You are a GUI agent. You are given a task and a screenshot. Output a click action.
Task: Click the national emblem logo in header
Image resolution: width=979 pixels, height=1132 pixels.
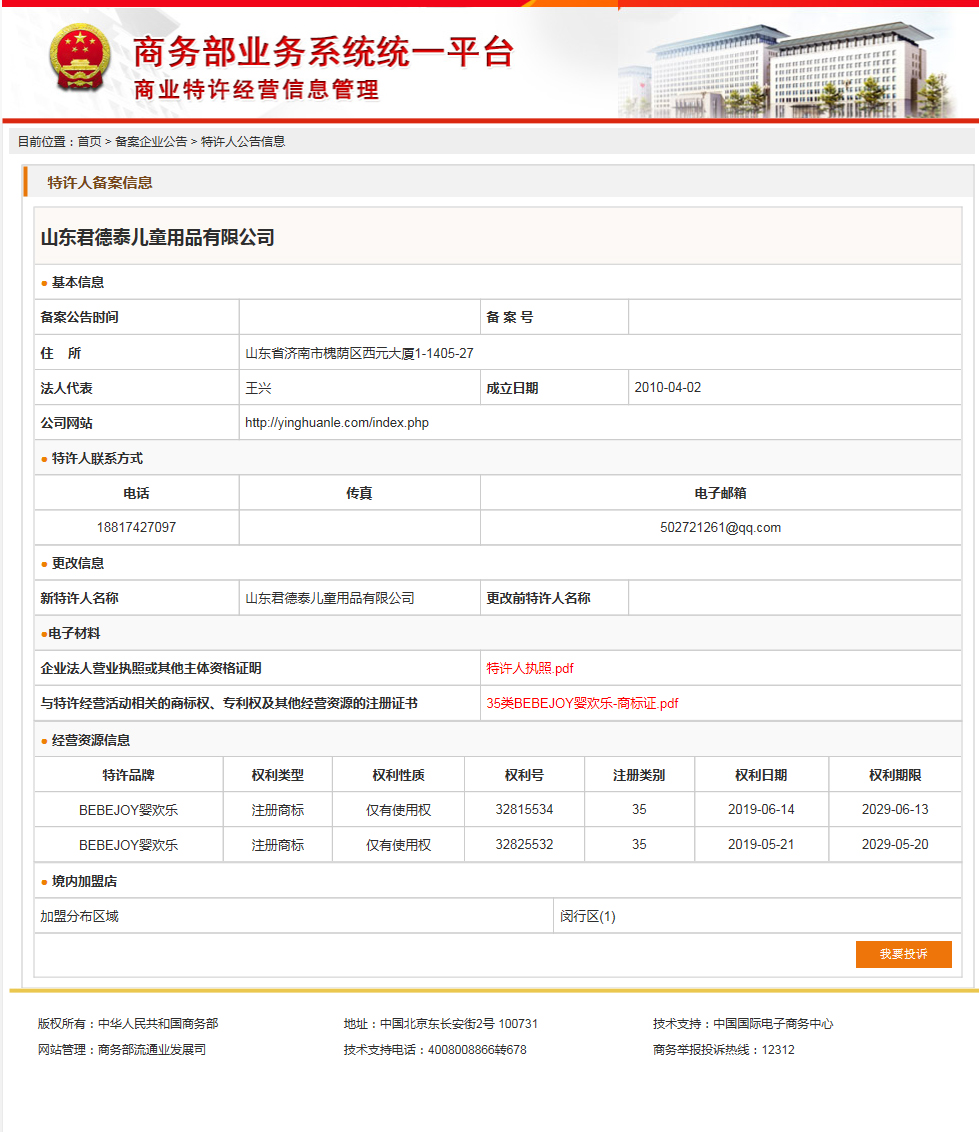click(x=79, y=58)
